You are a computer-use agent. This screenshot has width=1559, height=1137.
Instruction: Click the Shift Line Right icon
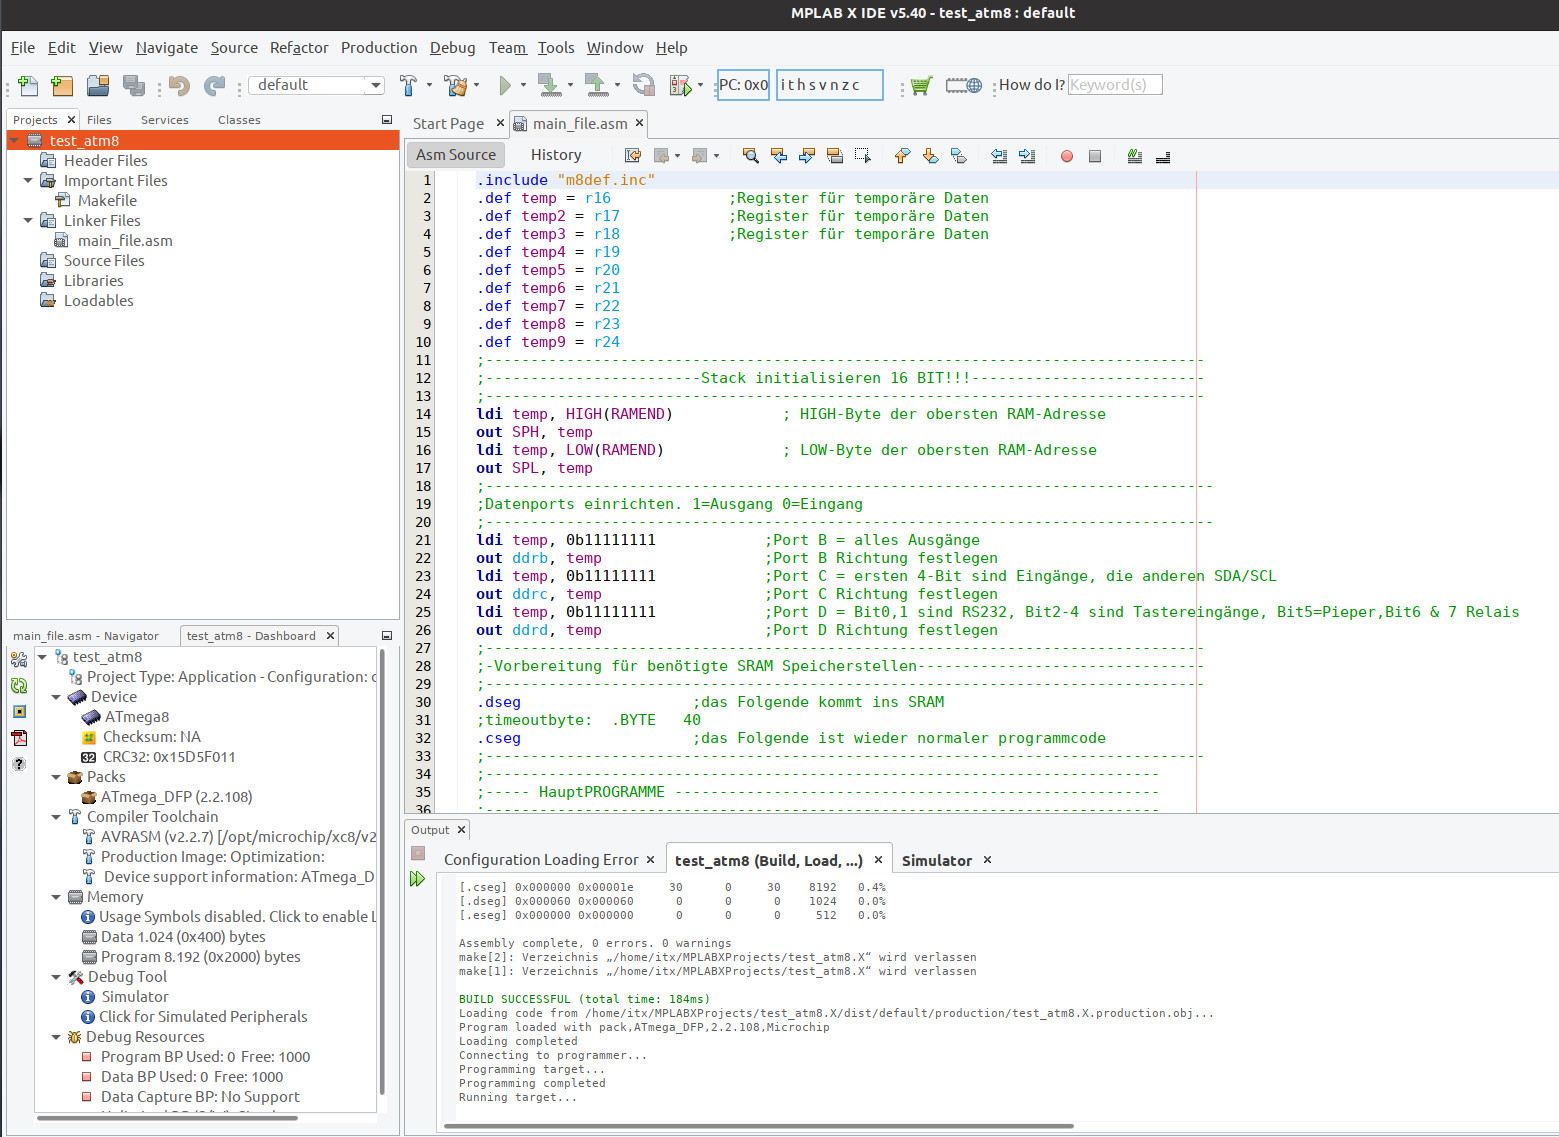click(x=1027, y=156)
